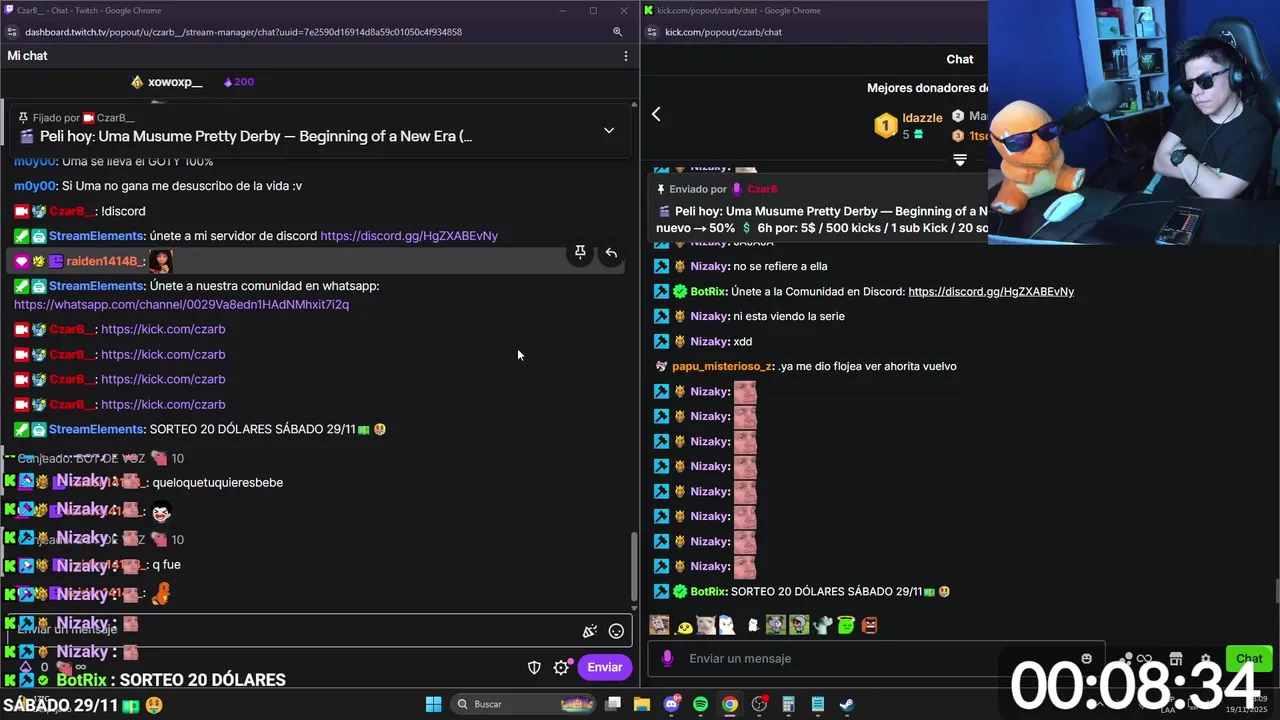Select the red angry face quick emote
This screenshot has width=1280, height=720.
tap(869, 625)
